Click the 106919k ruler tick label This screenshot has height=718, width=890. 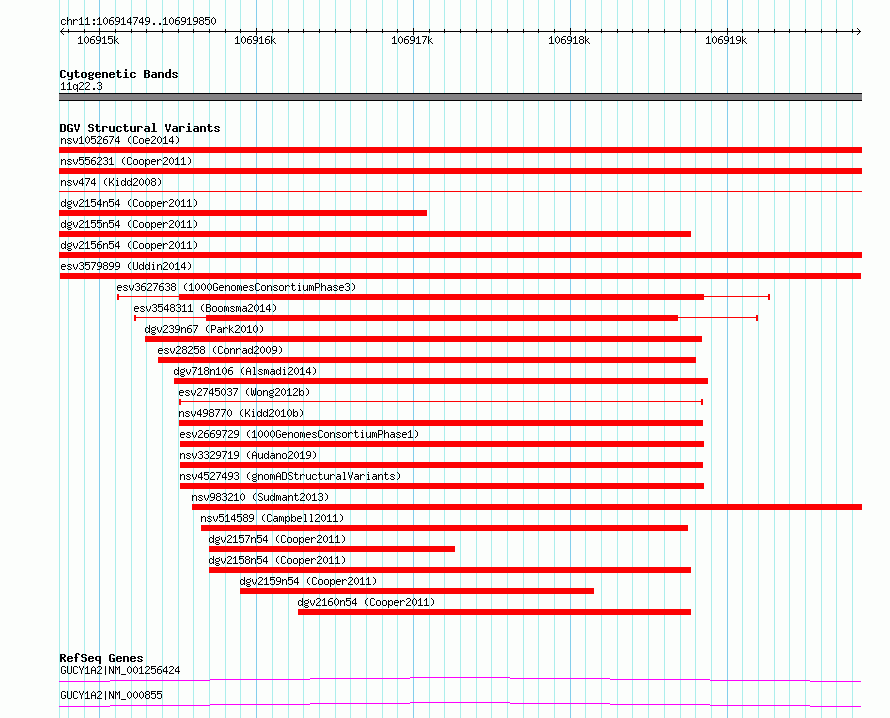pyautogui.click(x=726, y=40)
